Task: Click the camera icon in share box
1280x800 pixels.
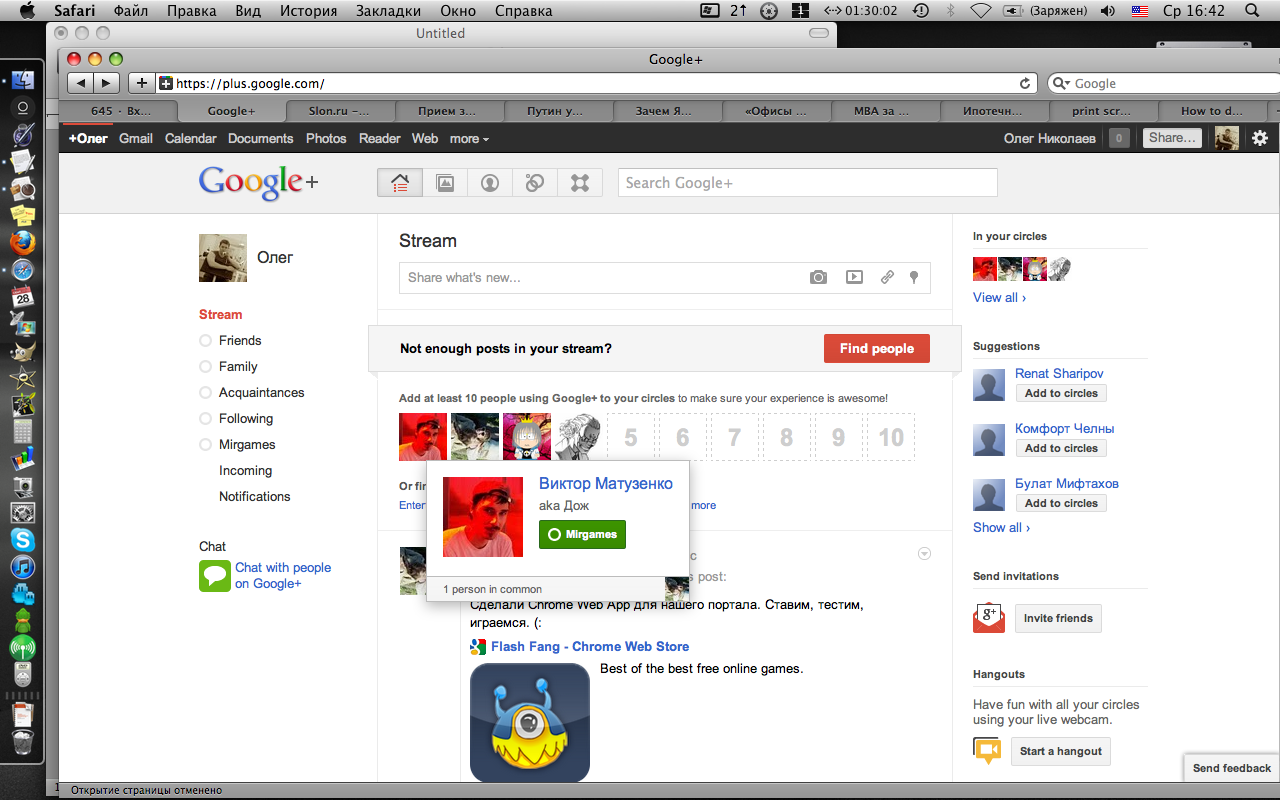Action: 818,278
